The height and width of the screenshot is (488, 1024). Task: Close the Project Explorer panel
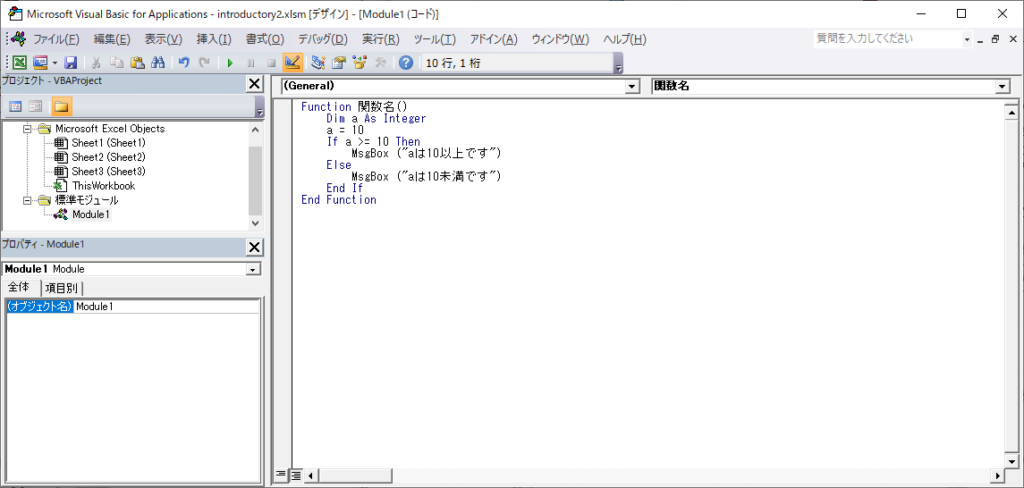[x=254, y=85]
